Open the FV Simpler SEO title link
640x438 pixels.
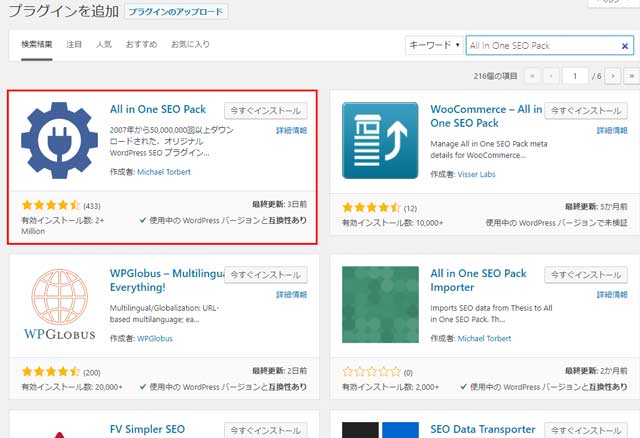tap(147, 429)
